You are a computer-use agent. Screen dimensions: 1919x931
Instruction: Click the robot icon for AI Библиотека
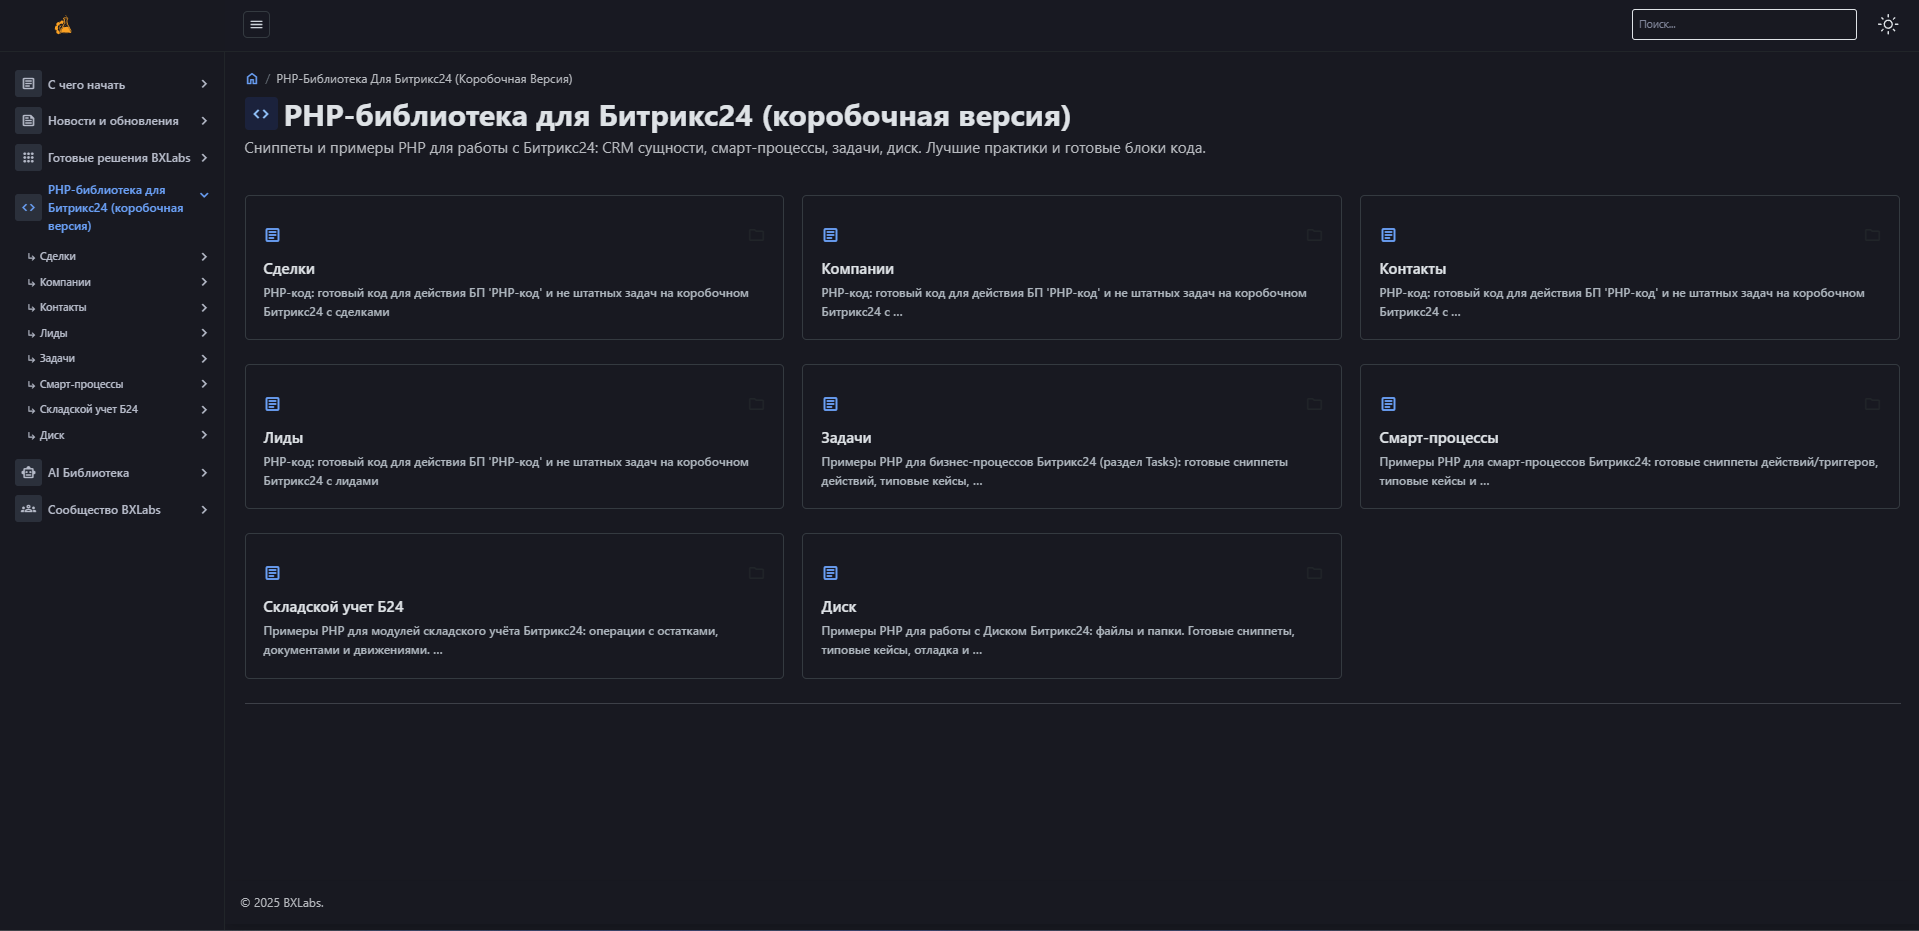pyautogui.click(x=28, y=472)
